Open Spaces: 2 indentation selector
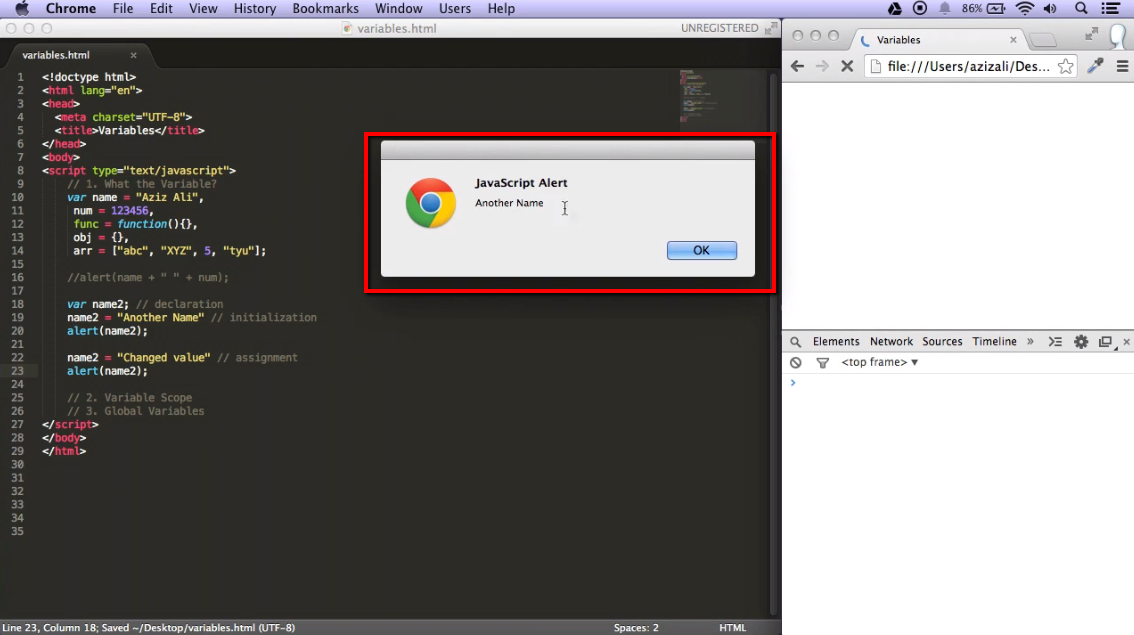 636,628
